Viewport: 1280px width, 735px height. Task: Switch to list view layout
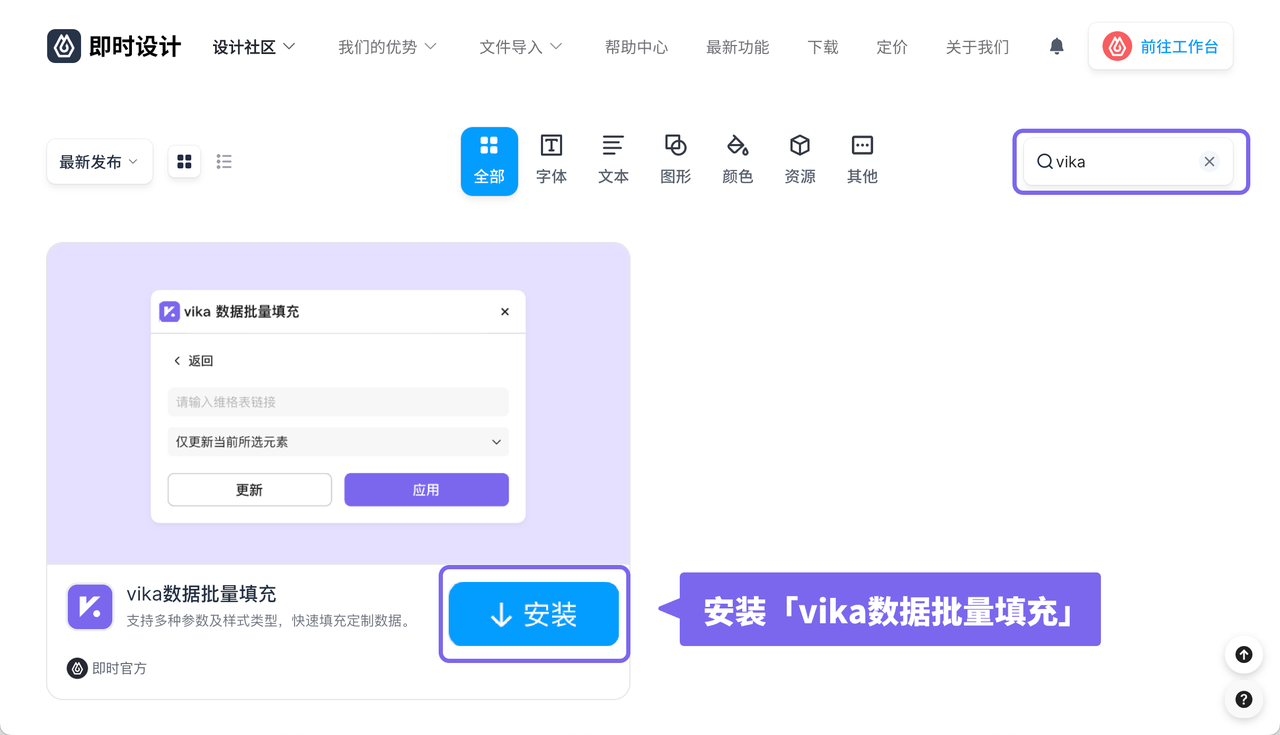tap(224, 161)
